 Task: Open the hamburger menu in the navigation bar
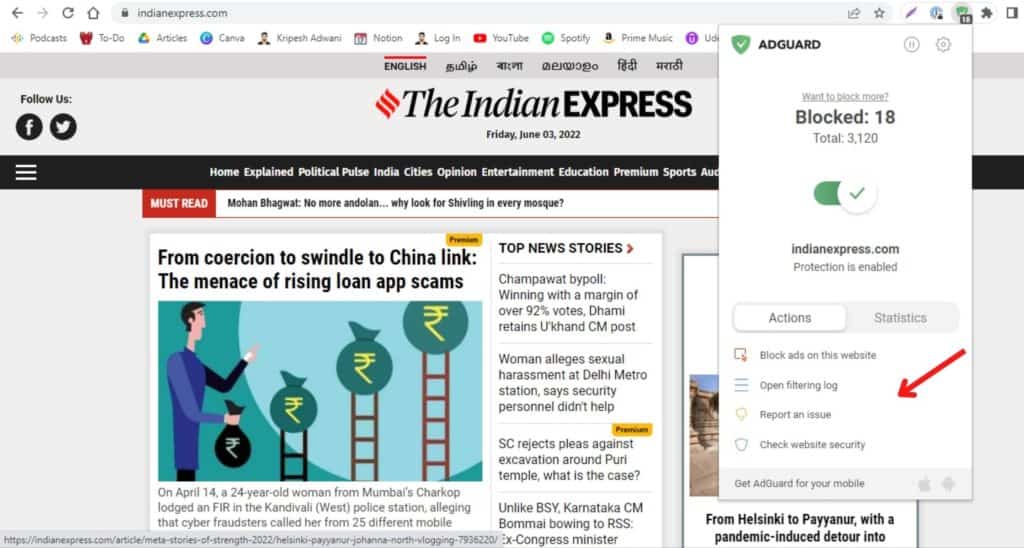pos(26,172)
